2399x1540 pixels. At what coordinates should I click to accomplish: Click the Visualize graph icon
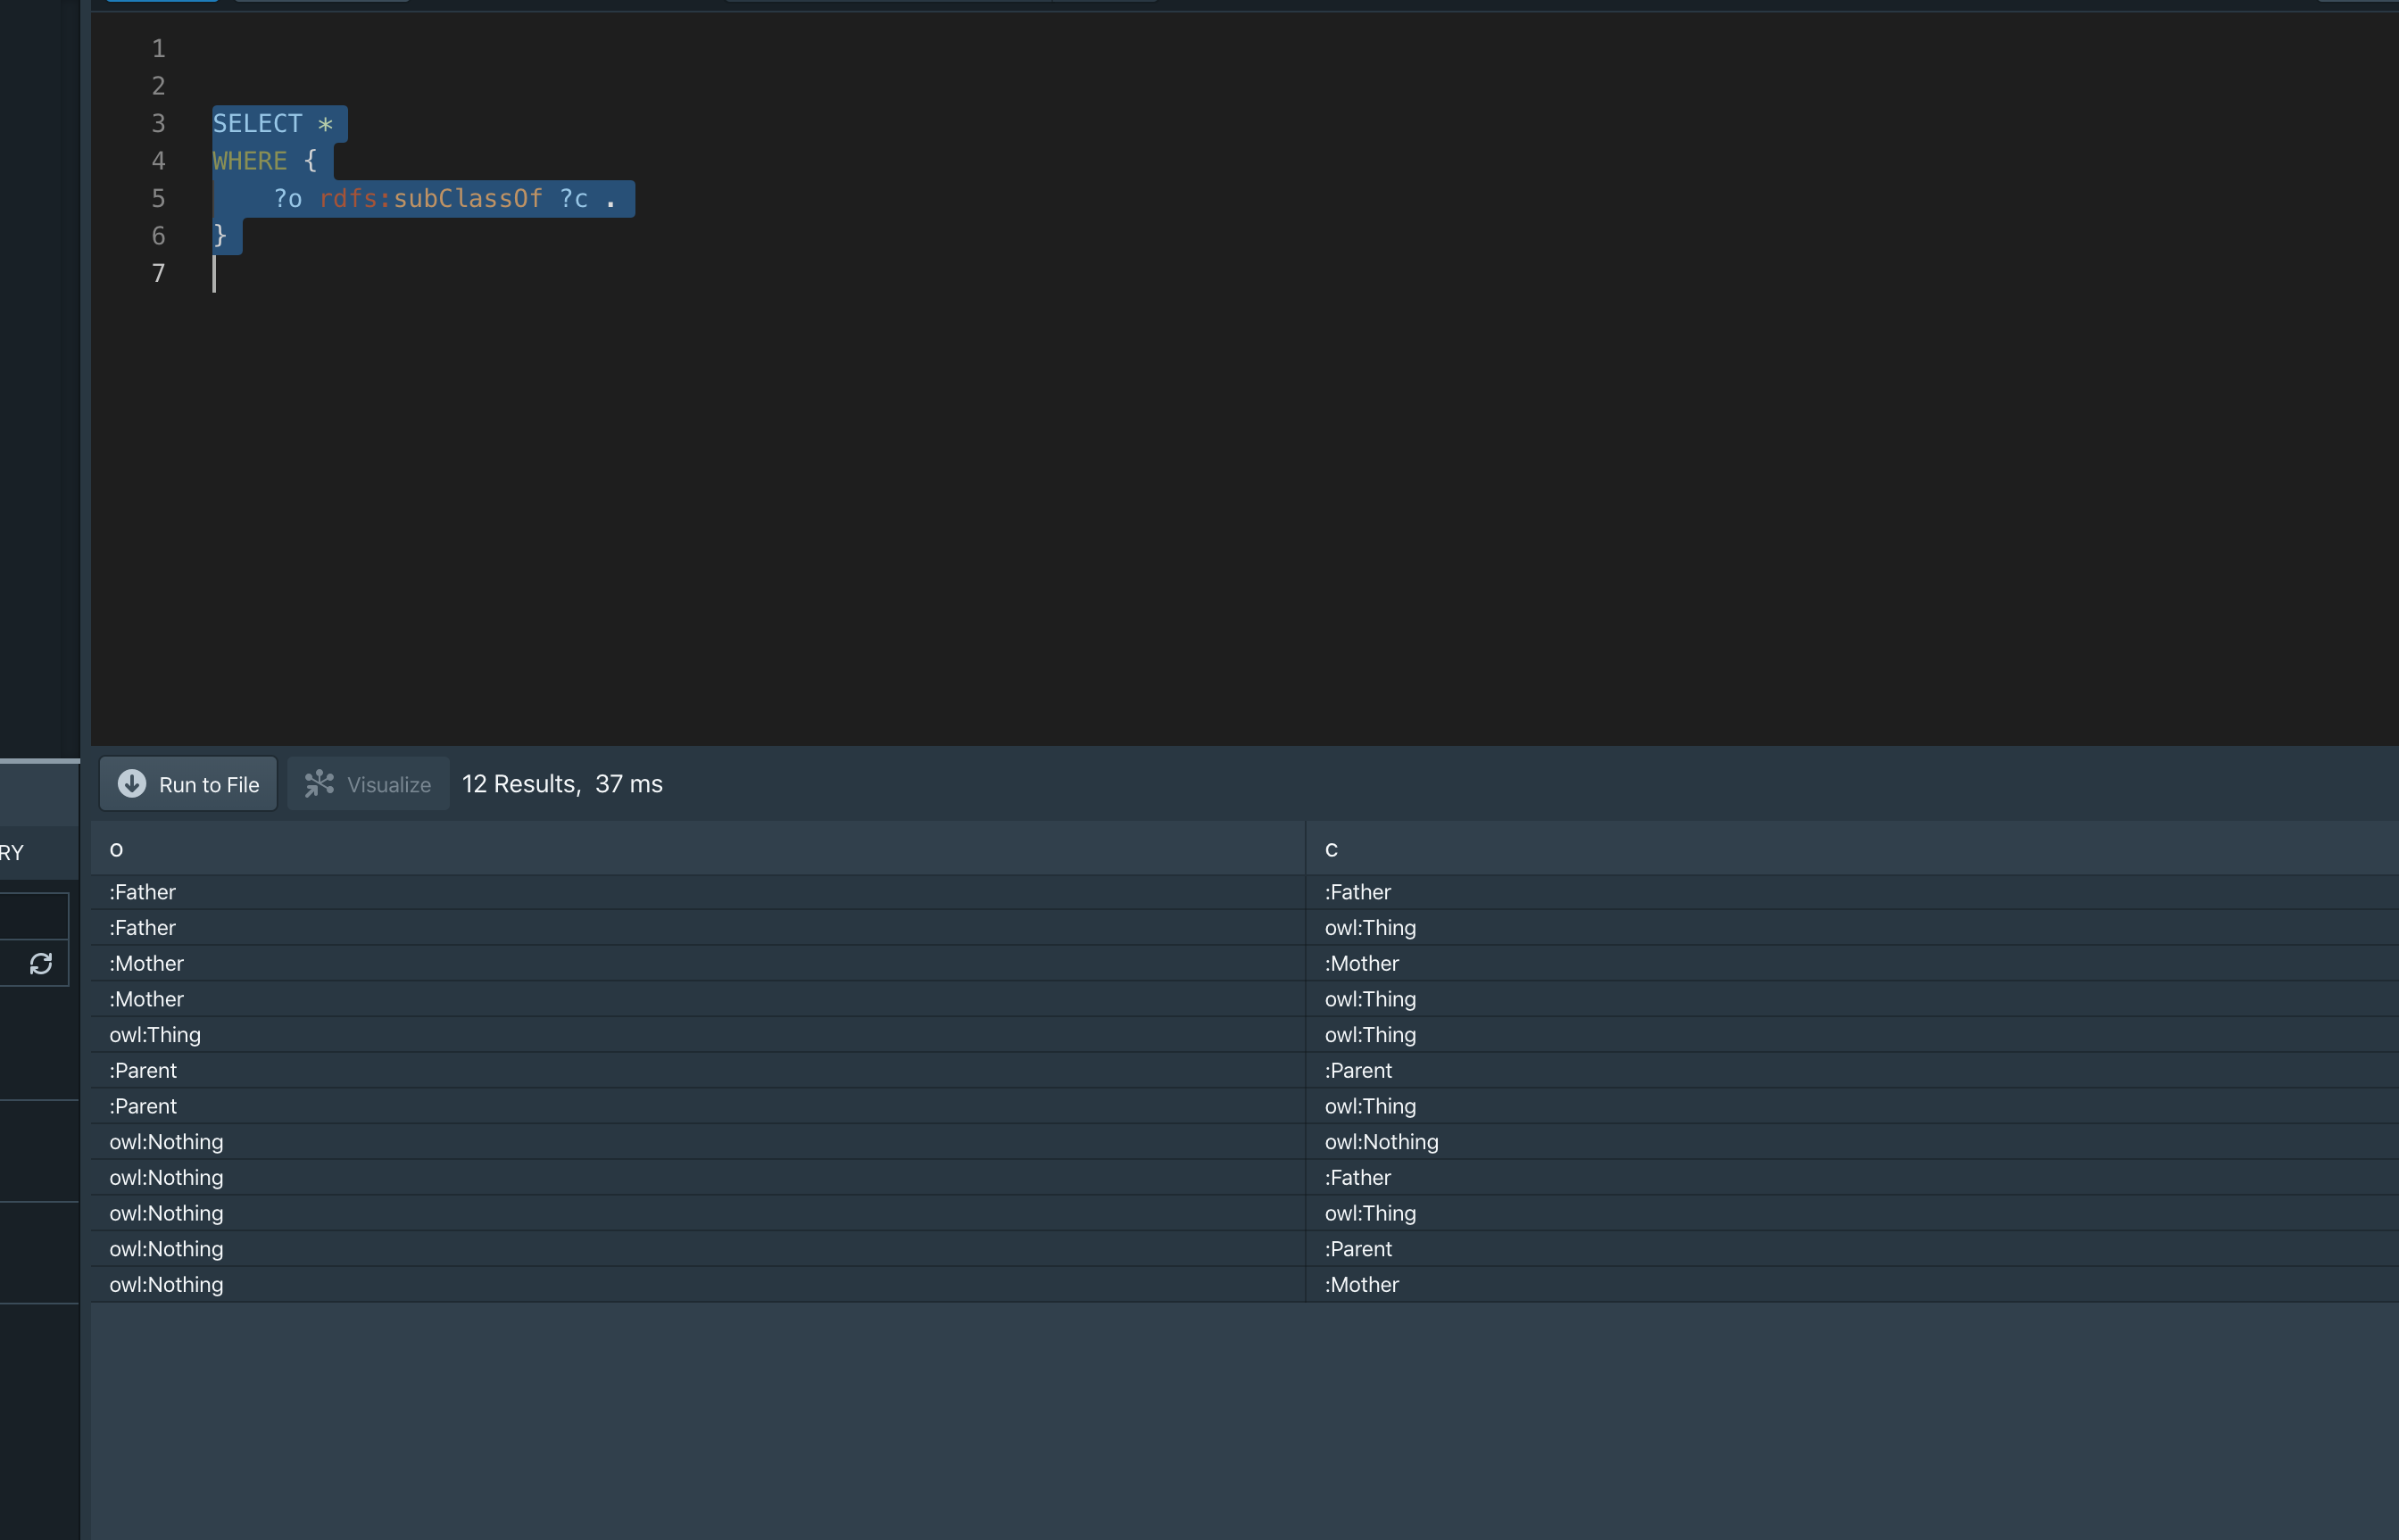319,783
